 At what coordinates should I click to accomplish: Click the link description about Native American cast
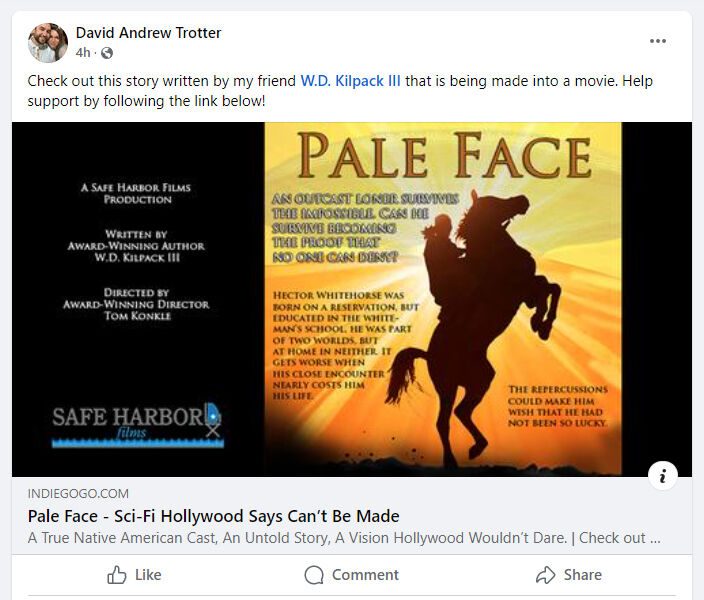pos(344,538)
